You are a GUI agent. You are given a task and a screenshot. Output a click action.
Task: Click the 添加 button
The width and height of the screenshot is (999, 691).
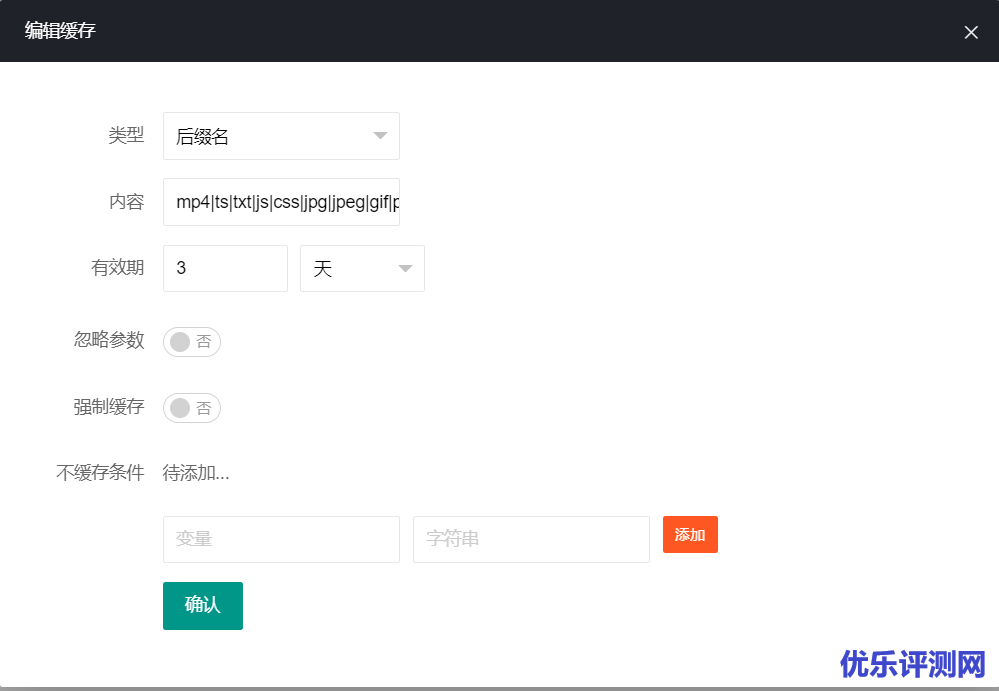pyautogui.click(x=690, y=534)
